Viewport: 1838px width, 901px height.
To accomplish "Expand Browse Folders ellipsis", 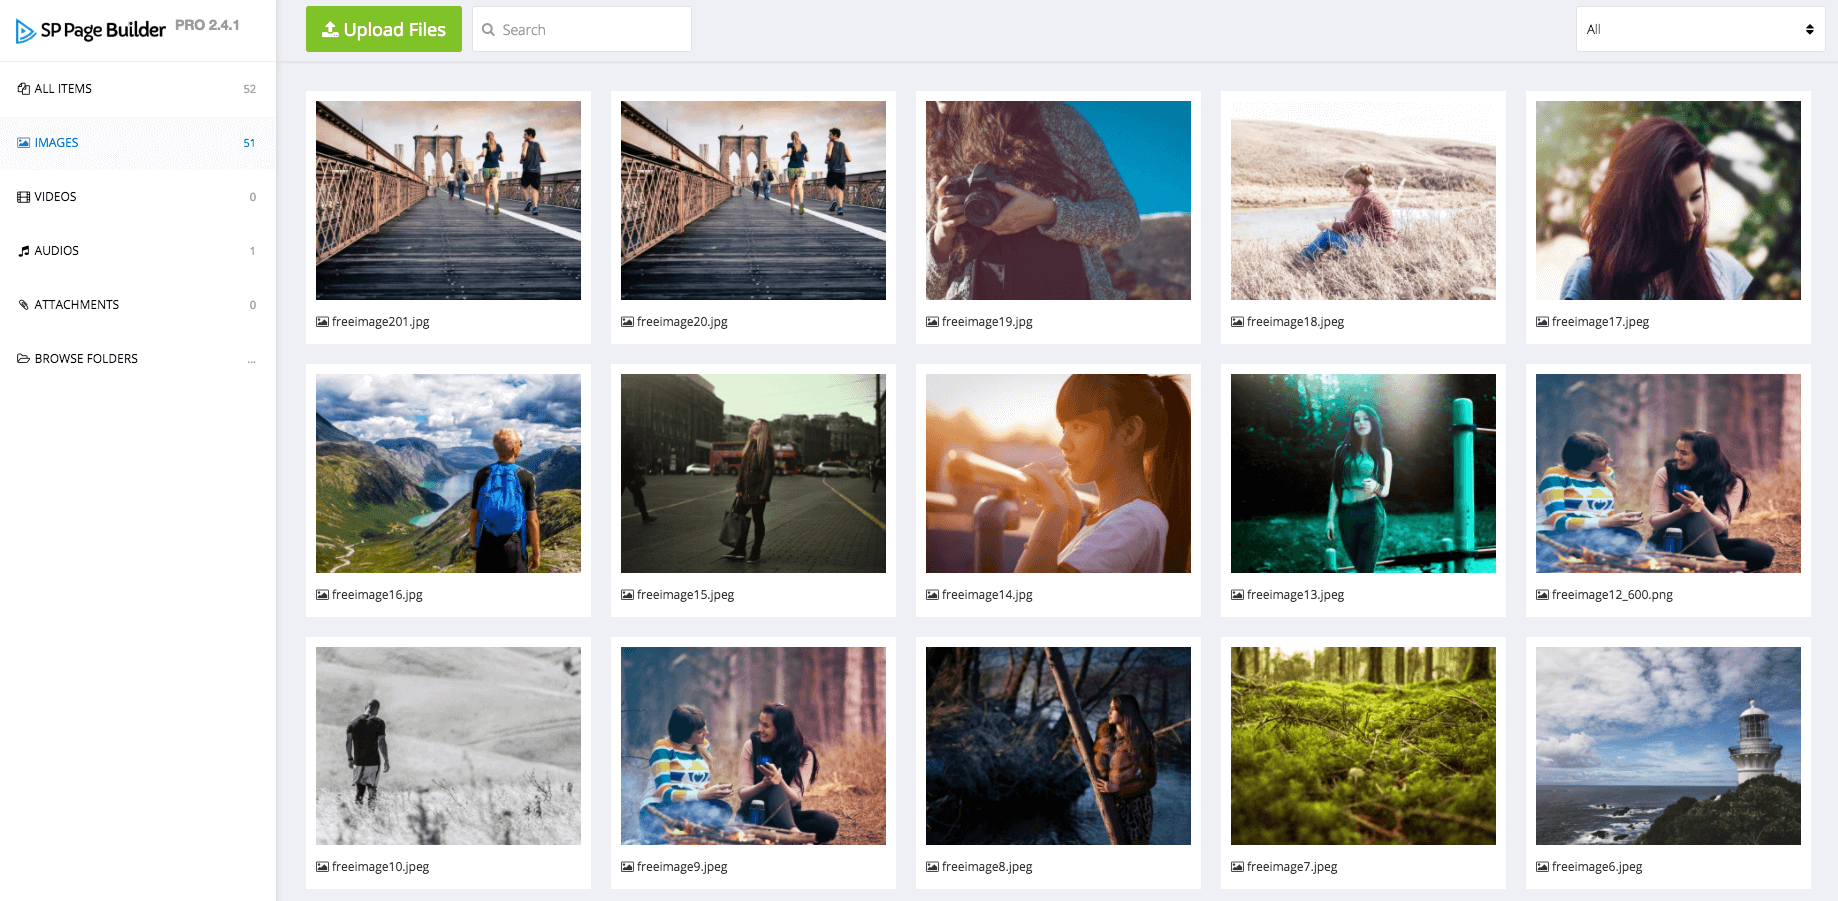I will coord(252,360).
